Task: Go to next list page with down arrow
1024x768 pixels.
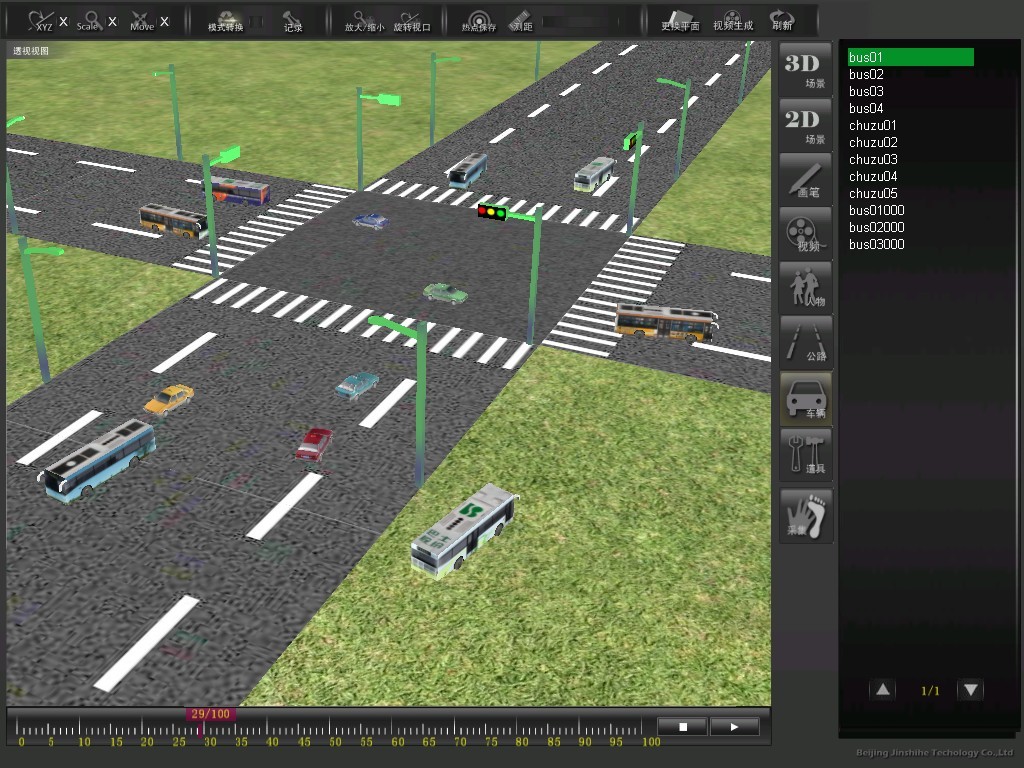Action: pyautogui.click(x=970, y=690)
